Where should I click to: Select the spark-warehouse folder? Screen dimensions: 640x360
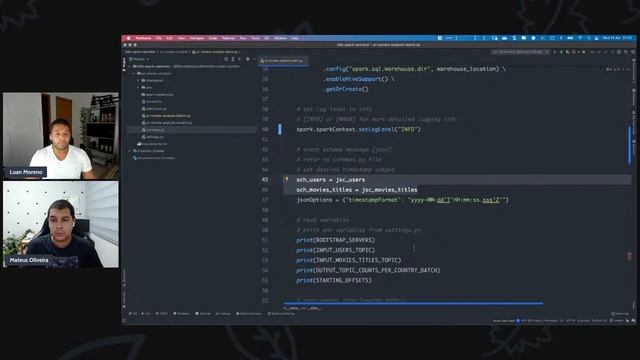157,95
